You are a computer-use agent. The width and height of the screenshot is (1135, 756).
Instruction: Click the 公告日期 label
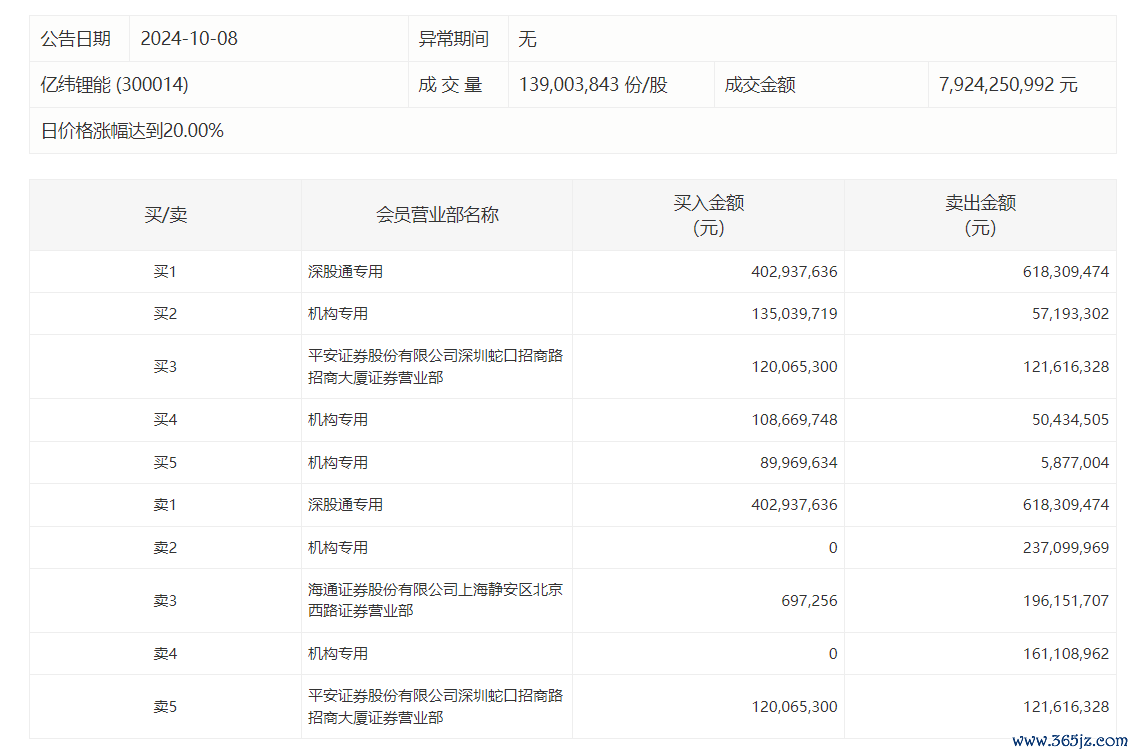75,38
